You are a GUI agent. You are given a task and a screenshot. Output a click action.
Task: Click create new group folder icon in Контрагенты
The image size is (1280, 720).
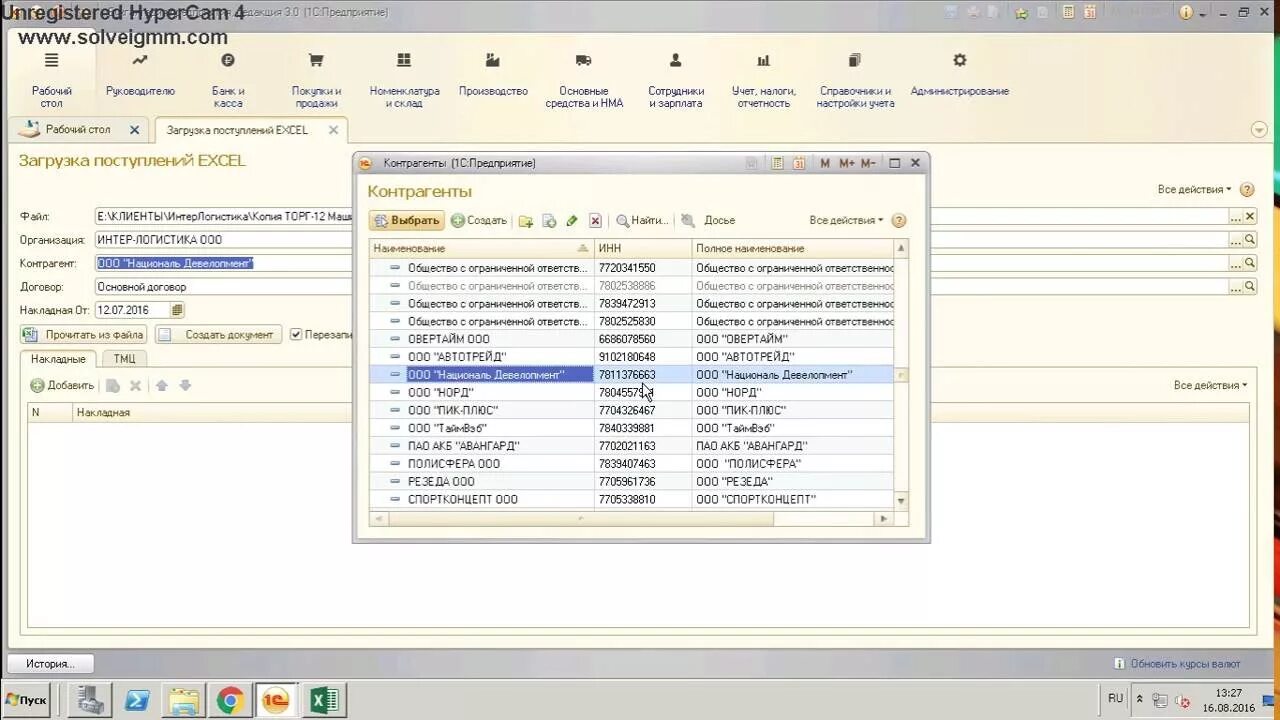[x=525, y=221]
